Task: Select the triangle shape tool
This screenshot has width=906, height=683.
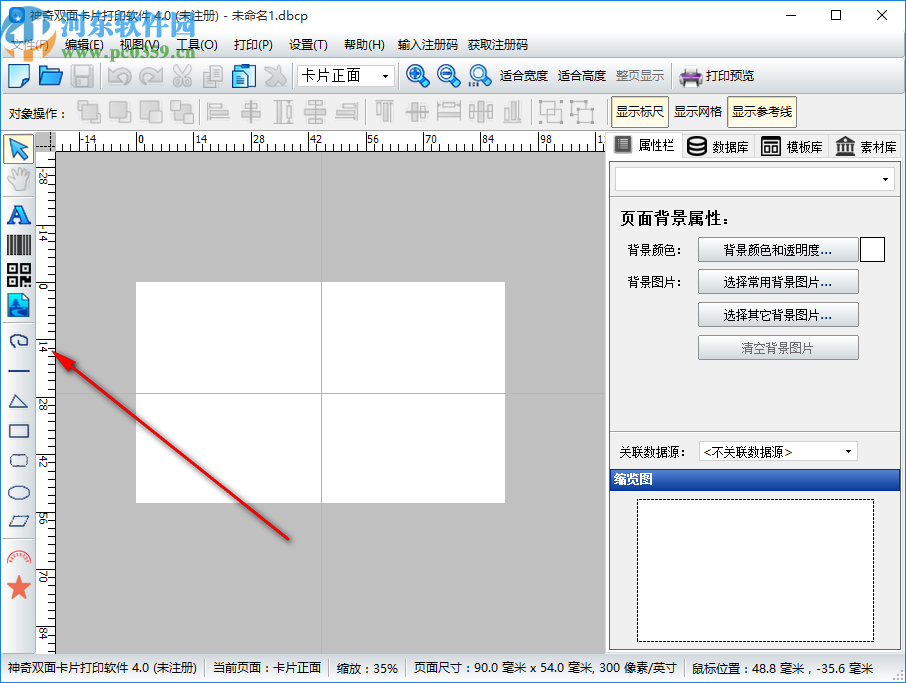Action: tap(18, 401)
